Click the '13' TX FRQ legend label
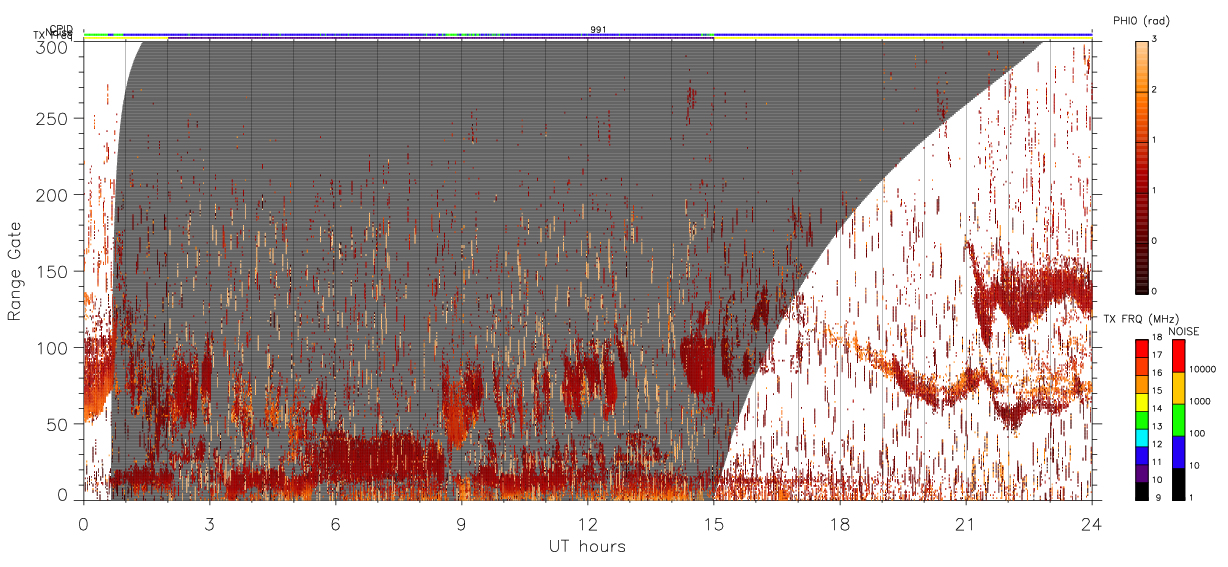1228x567 pixels. pos(1157,426)
